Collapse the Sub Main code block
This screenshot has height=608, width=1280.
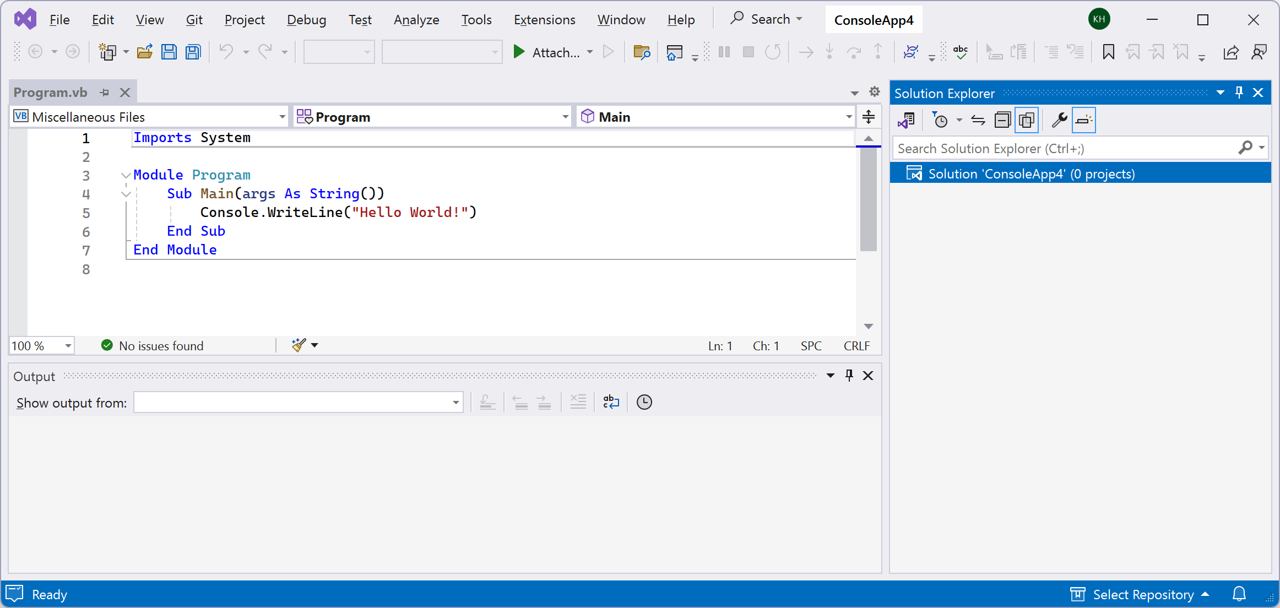pos(126,194)
